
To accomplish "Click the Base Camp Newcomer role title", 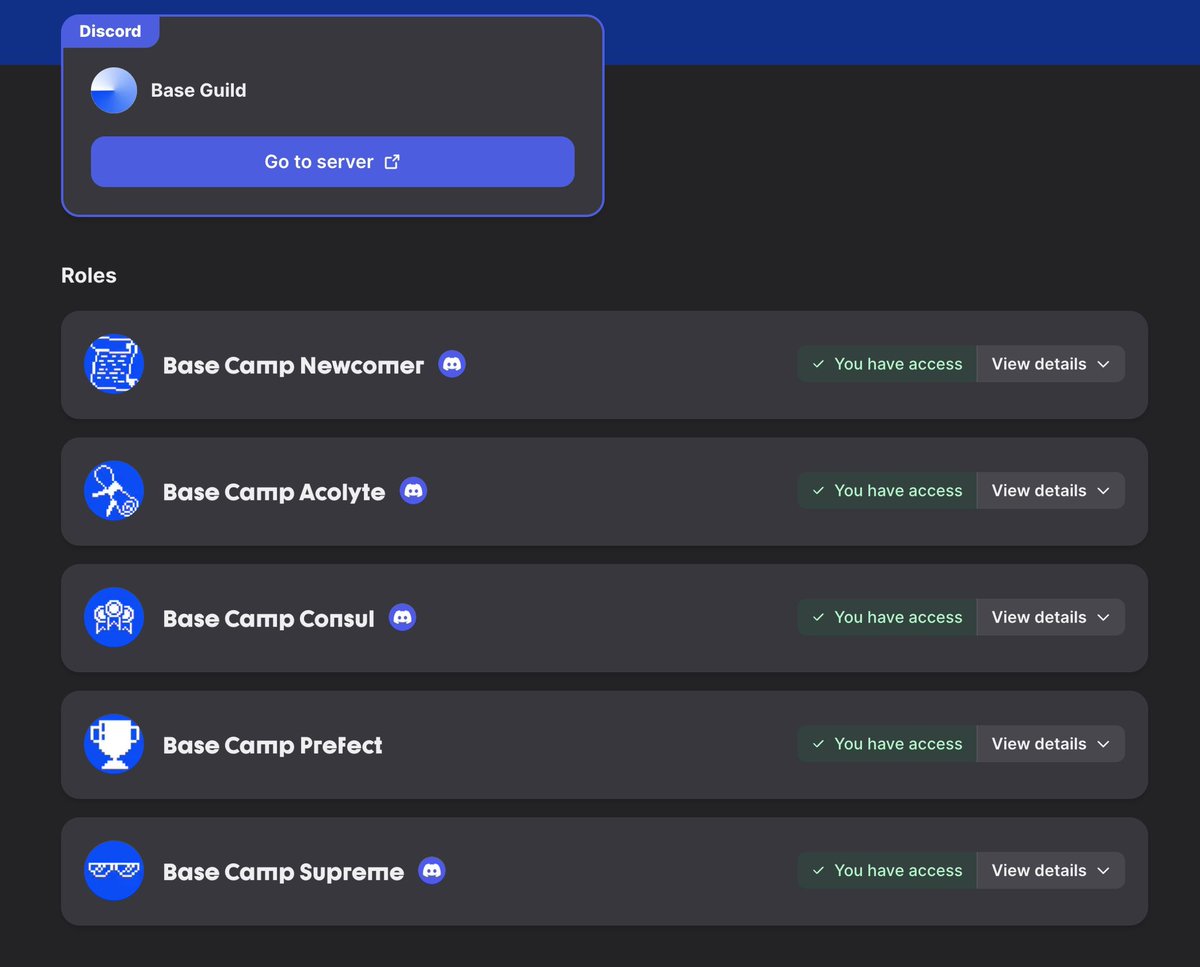I will (x=293, y=365).
